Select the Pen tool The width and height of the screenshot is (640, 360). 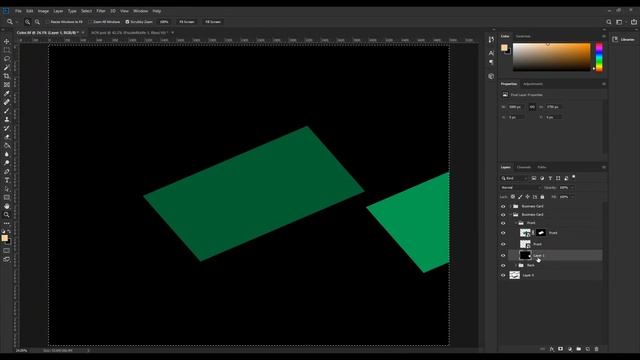7,172
